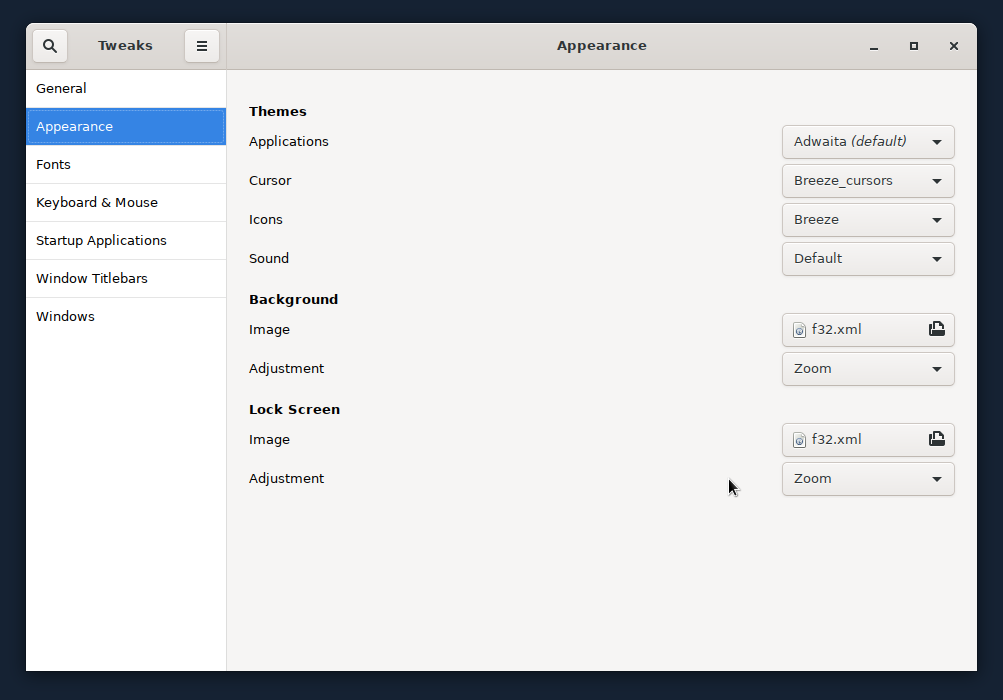Open the Windows section

coord(126,317)
